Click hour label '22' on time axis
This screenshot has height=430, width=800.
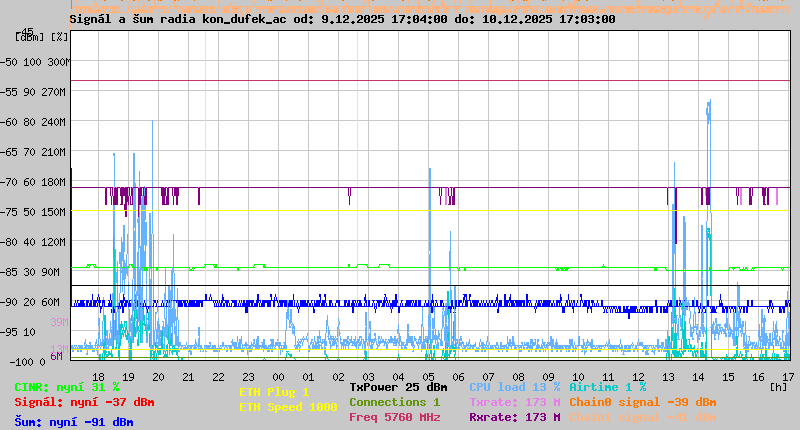click(218, 377)
